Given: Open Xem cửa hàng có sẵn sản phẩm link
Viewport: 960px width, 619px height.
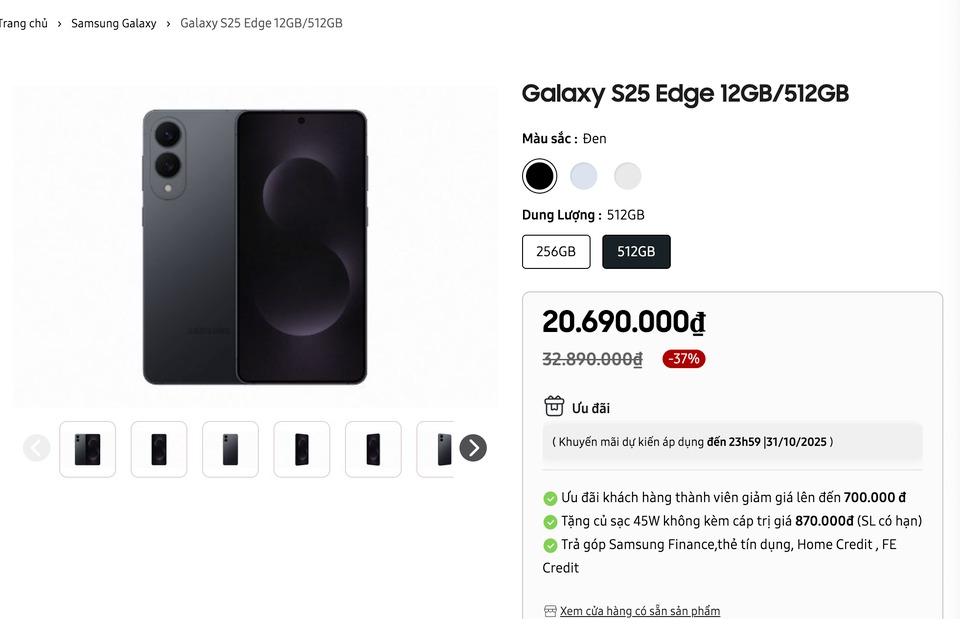Looking at the screenshot, I should (639, 611).
